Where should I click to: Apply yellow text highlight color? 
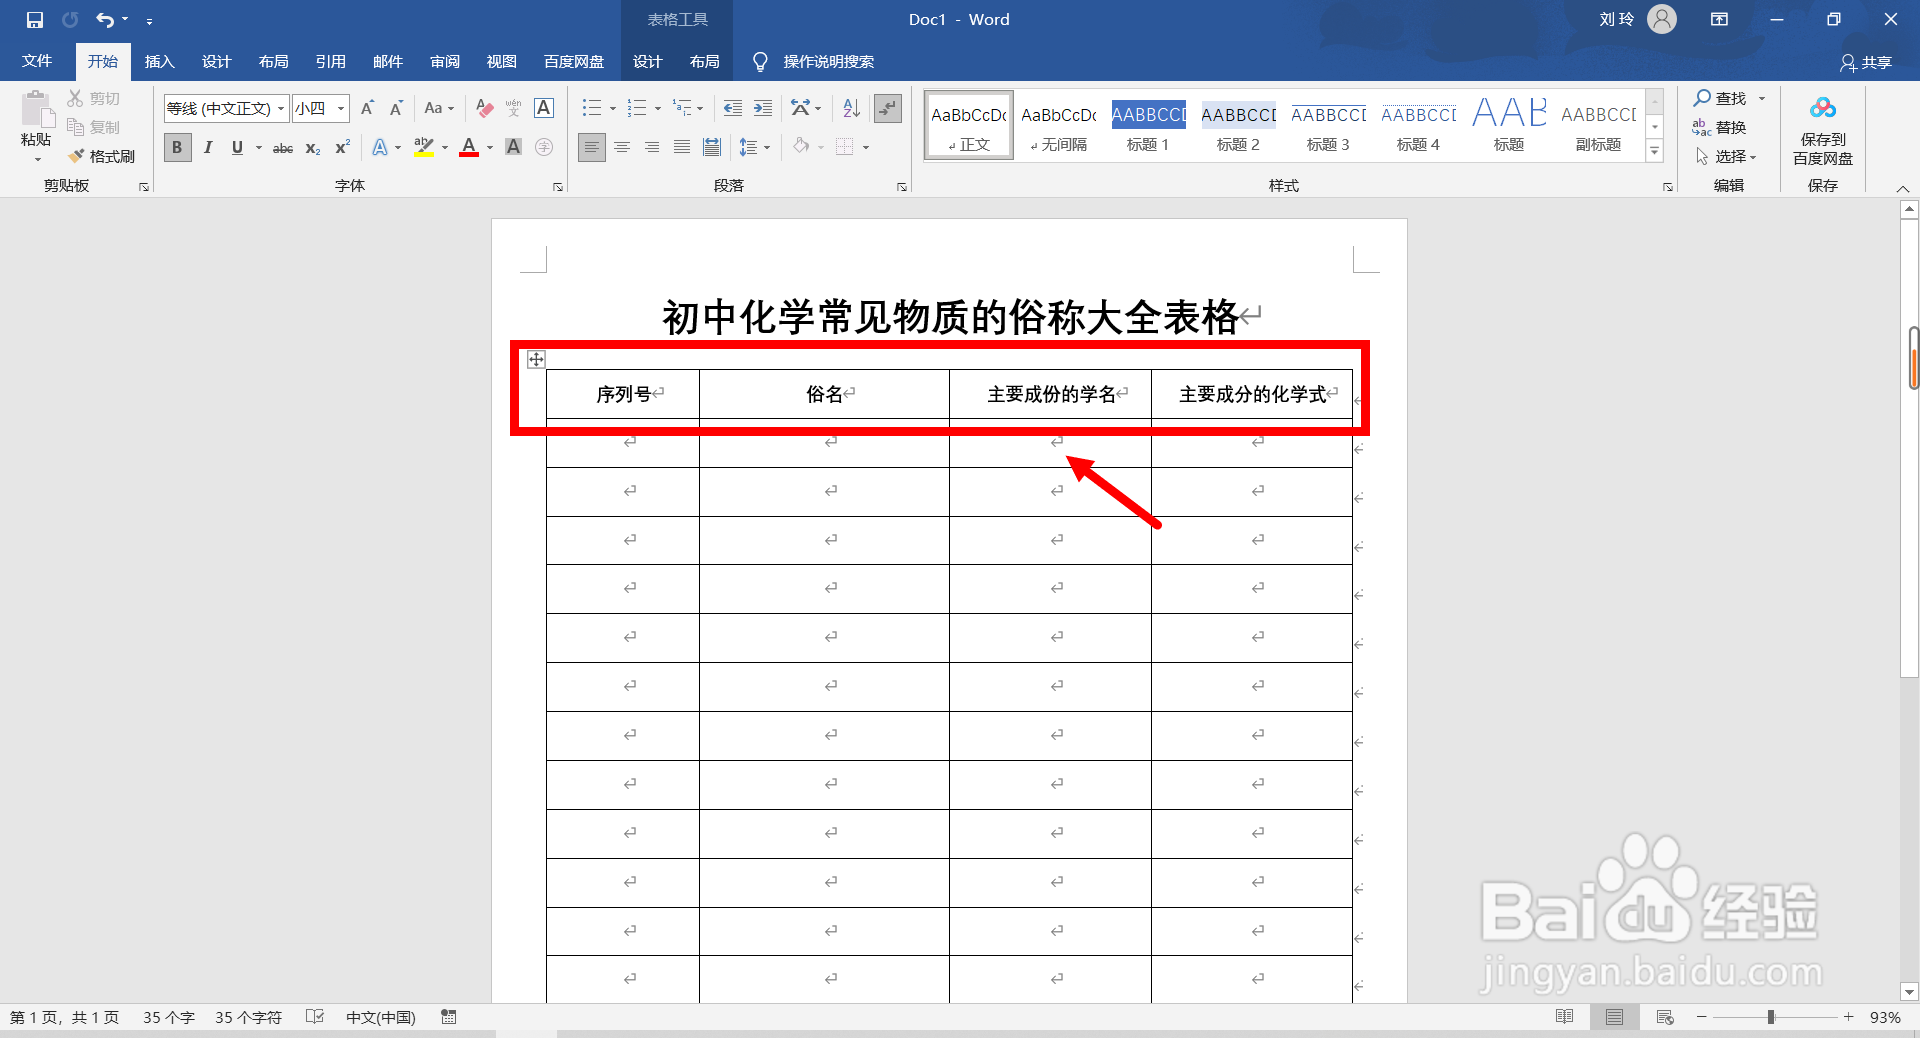tap(424, 147)
